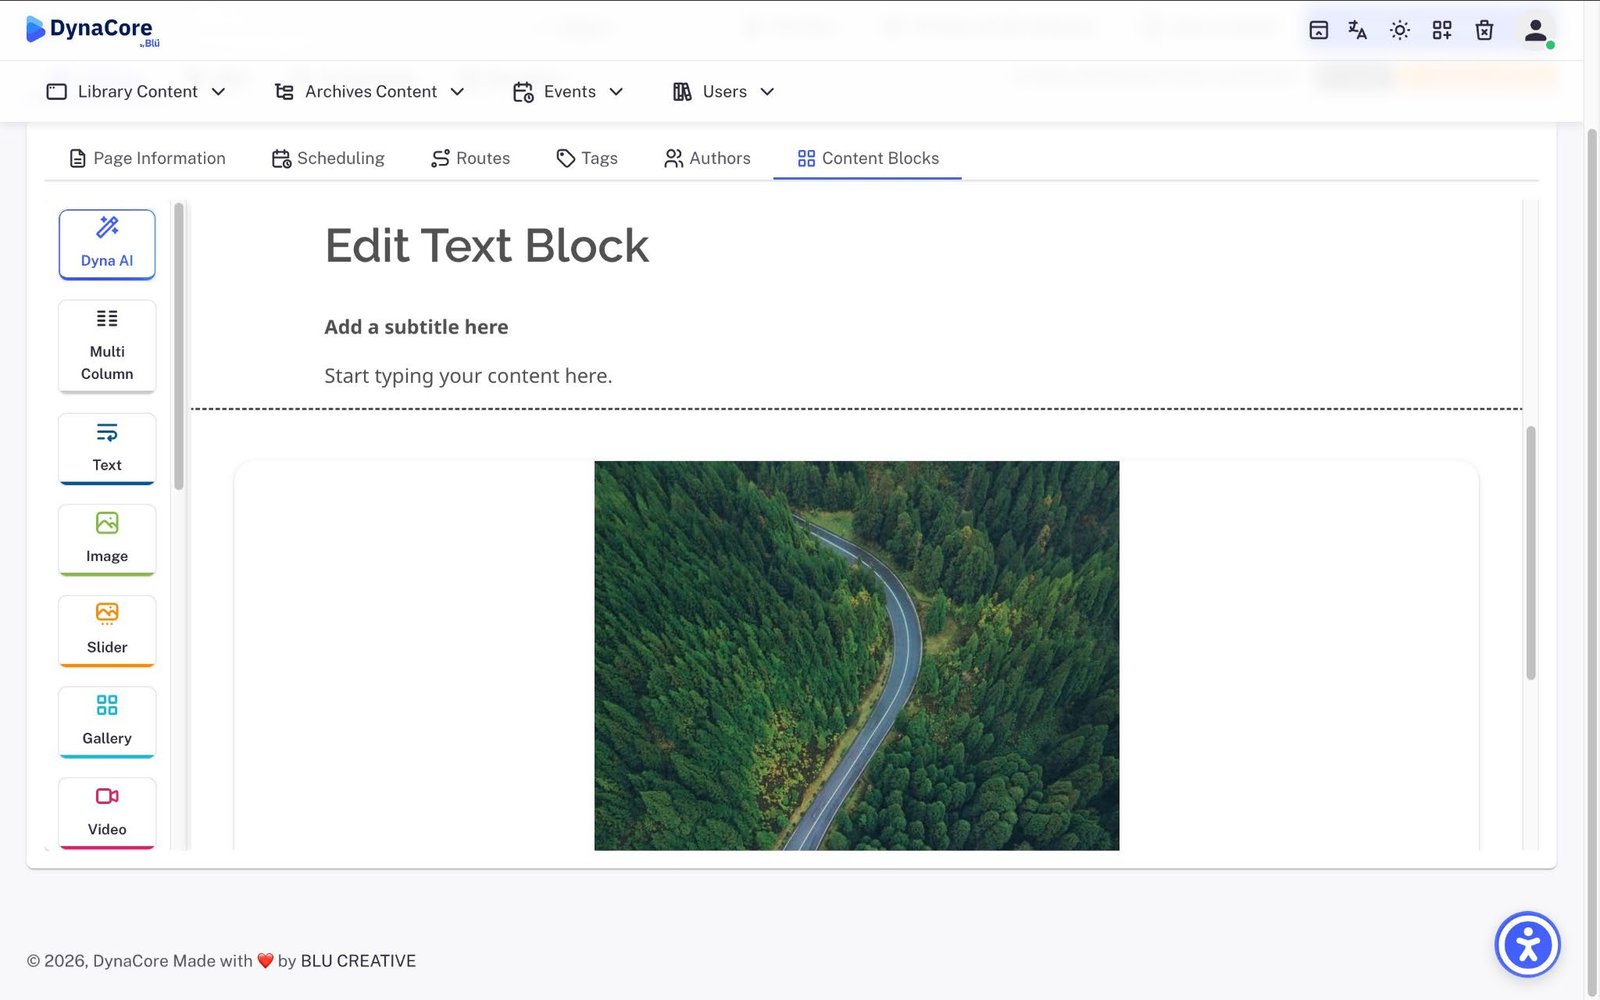Follow the BLU CREATIVE footer link
The width and height of the screenshot is (1600, 1000).
coord(358,961)
